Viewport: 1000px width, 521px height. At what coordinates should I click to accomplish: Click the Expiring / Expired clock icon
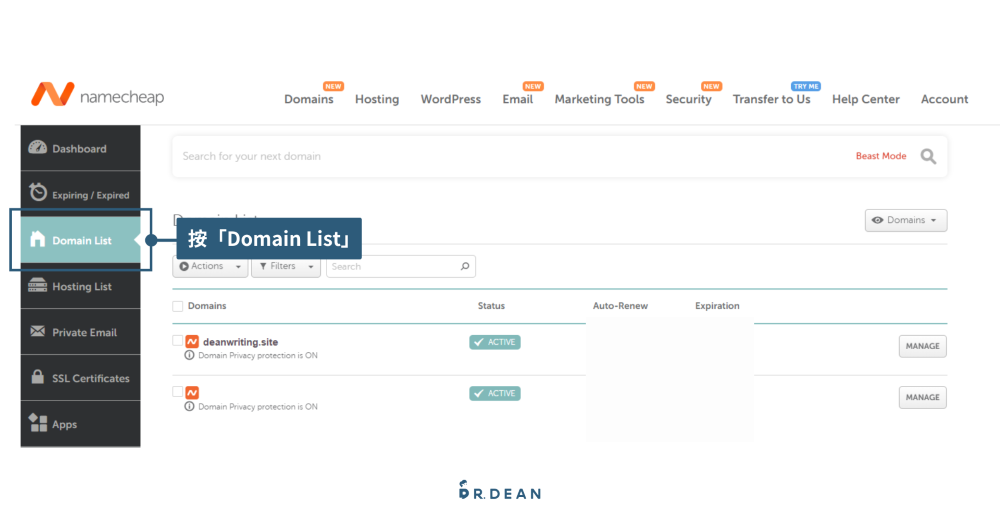(x=38, y=193)
